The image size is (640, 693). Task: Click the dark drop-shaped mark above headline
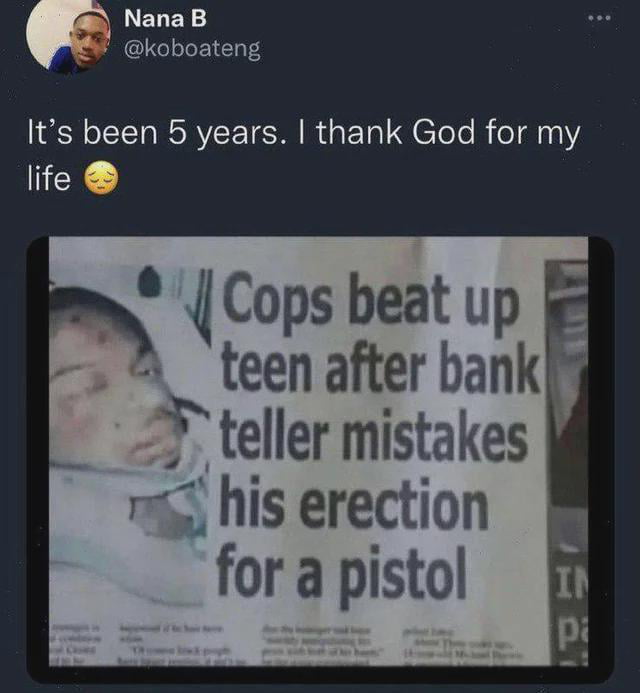pos(149,283)
